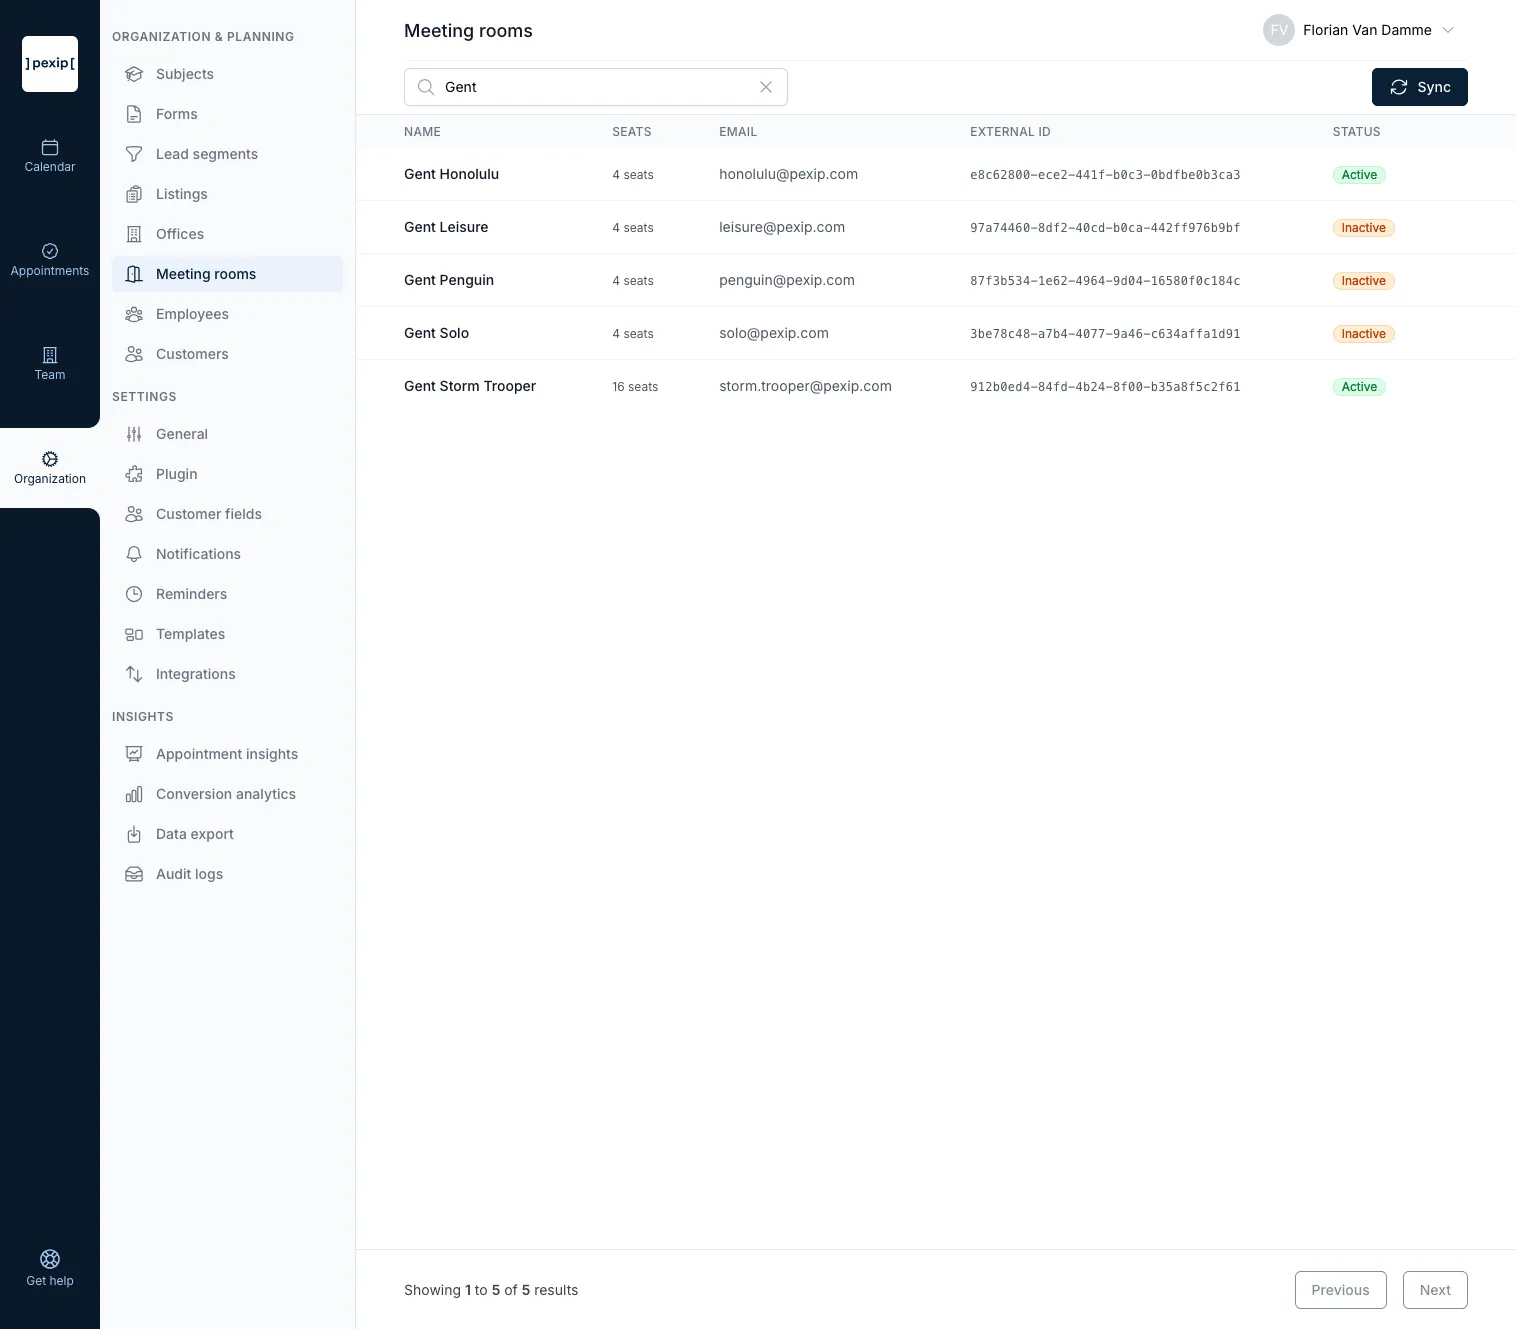This screenshot has width=1516, height=1329.
Task: Click the Employees group icon
Action: click(x=134, y=314)
